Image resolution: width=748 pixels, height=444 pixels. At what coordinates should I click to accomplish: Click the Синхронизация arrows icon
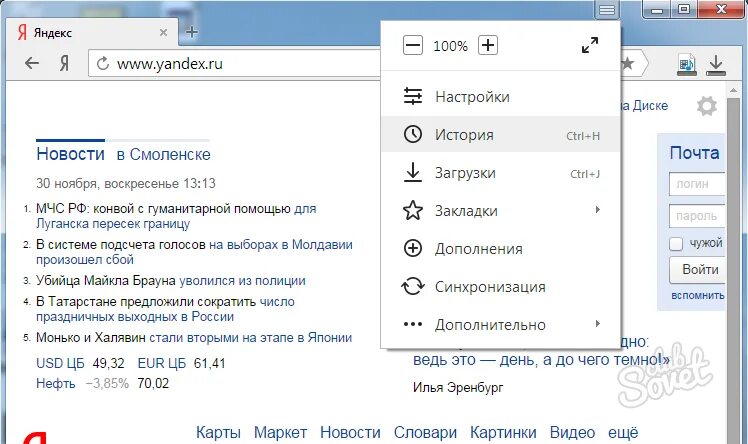pos(413,286)
